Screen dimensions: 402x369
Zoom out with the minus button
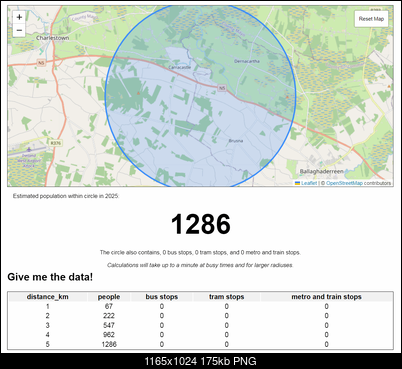pos(19,30)
